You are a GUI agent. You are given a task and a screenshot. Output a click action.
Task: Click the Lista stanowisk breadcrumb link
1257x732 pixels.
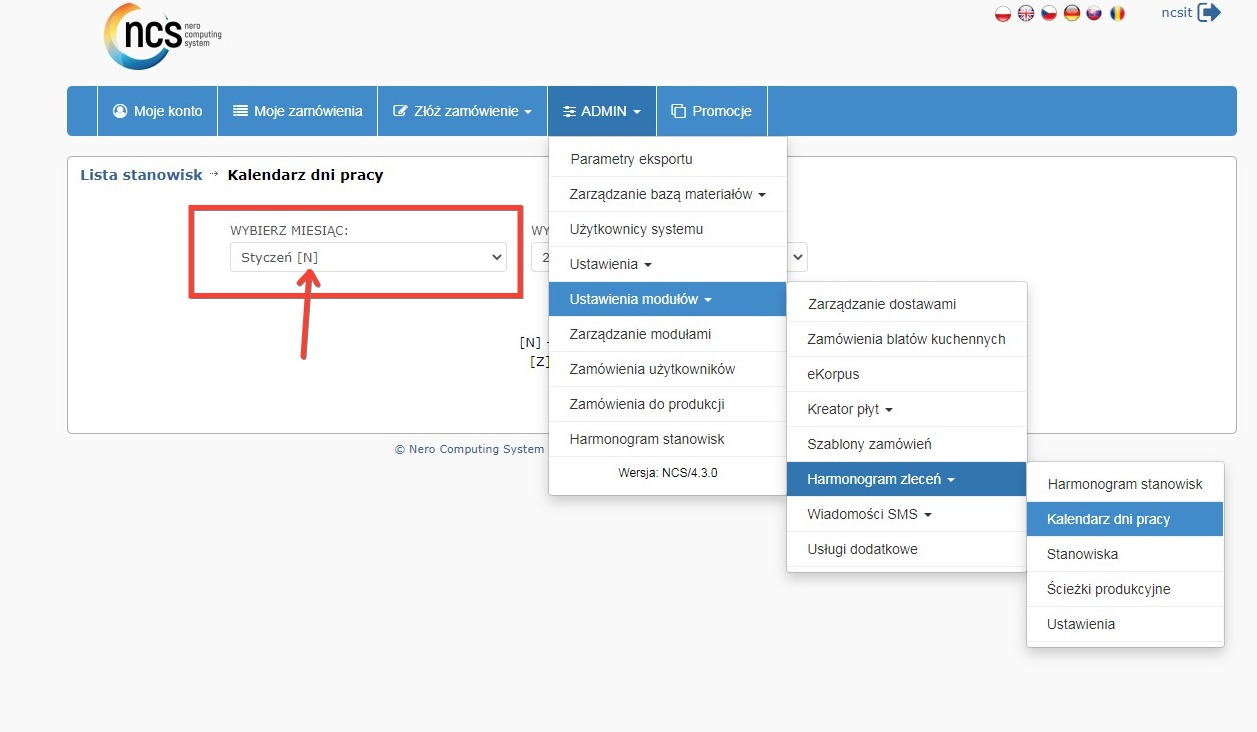coord(141,175)
